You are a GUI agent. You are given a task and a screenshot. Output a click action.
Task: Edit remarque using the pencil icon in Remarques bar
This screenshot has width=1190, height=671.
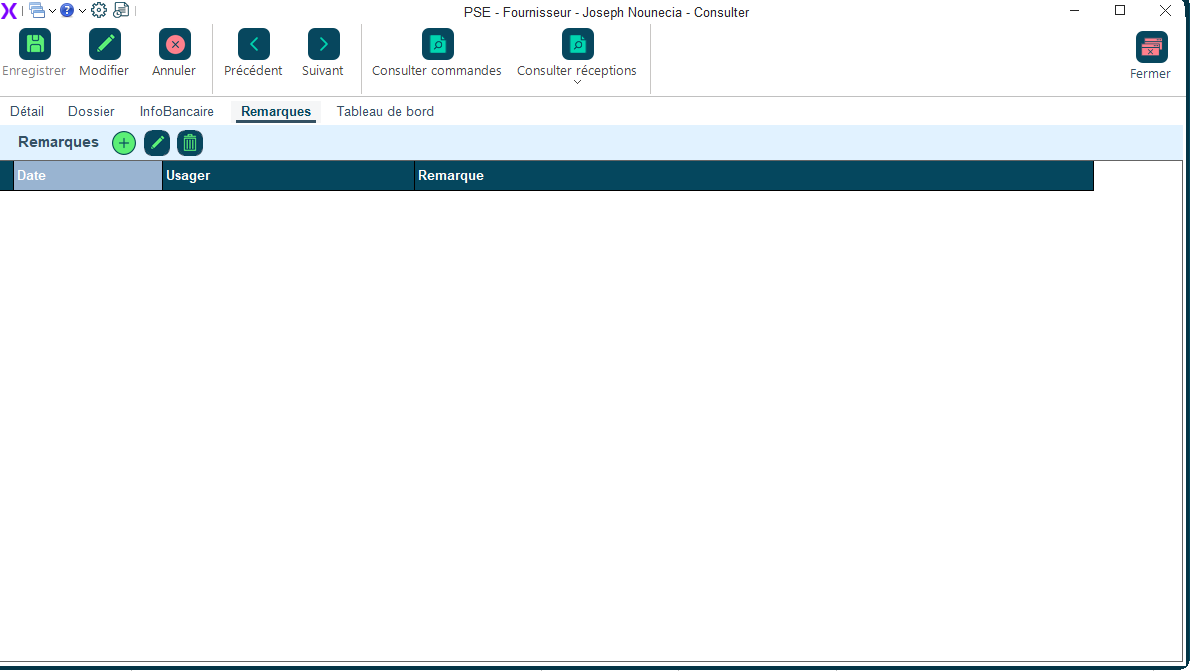coord(157,143)
